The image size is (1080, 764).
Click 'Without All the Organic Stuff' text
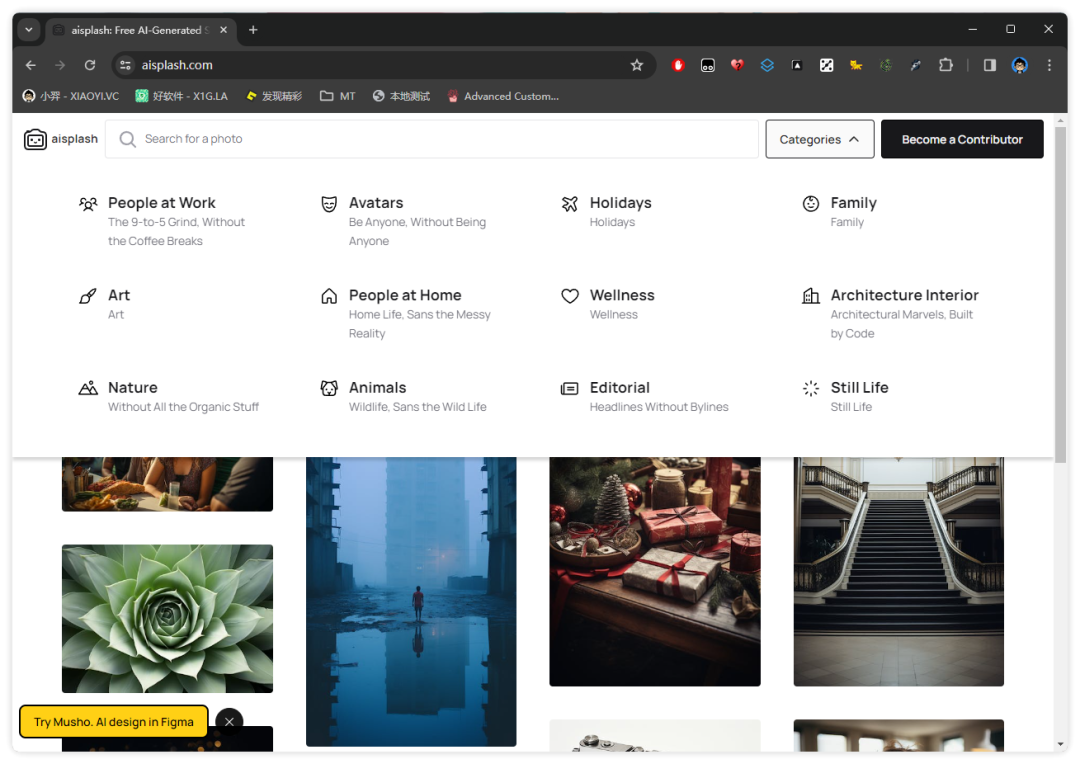[183, 407]
